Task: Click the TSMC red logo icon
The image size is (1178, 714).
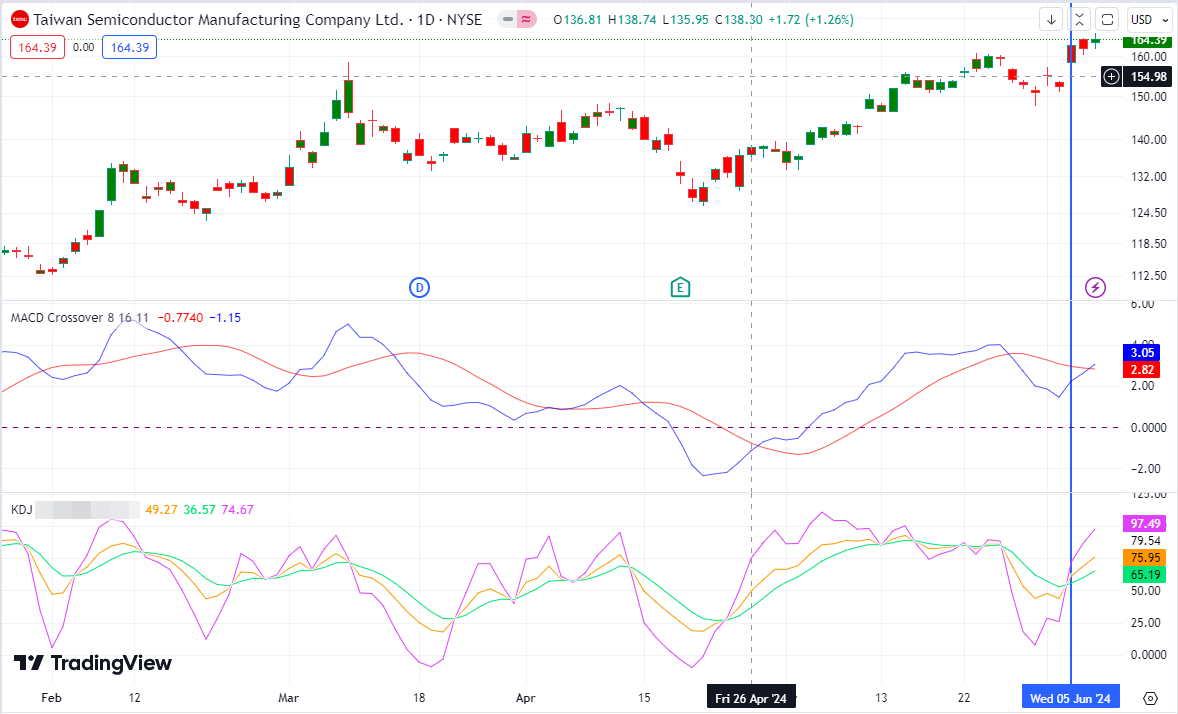Action: click(20, 20)
